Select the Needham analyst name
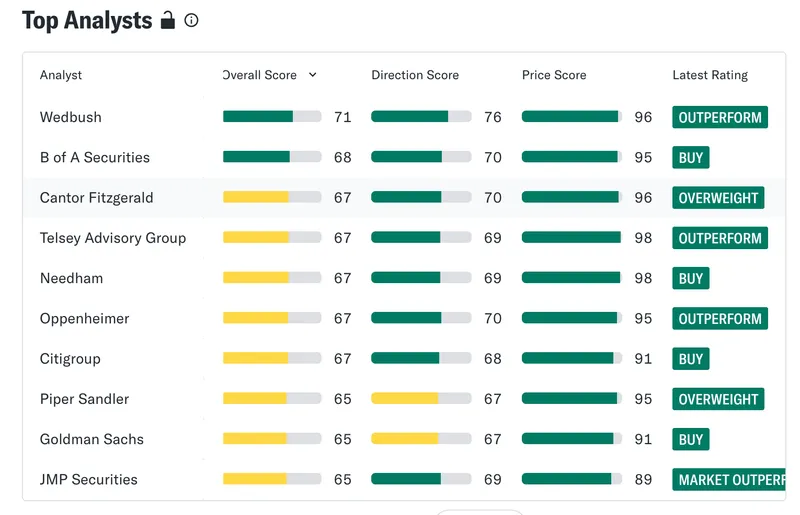Screen dimensions: 800x515 point(71,278)
